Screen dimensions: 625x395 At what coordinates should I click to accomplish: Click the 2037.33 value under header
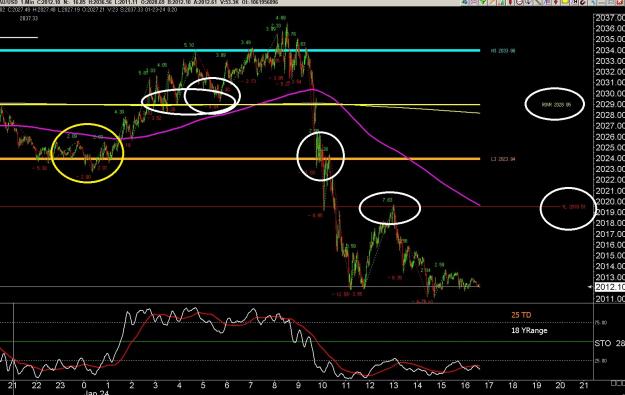point(29,18)
